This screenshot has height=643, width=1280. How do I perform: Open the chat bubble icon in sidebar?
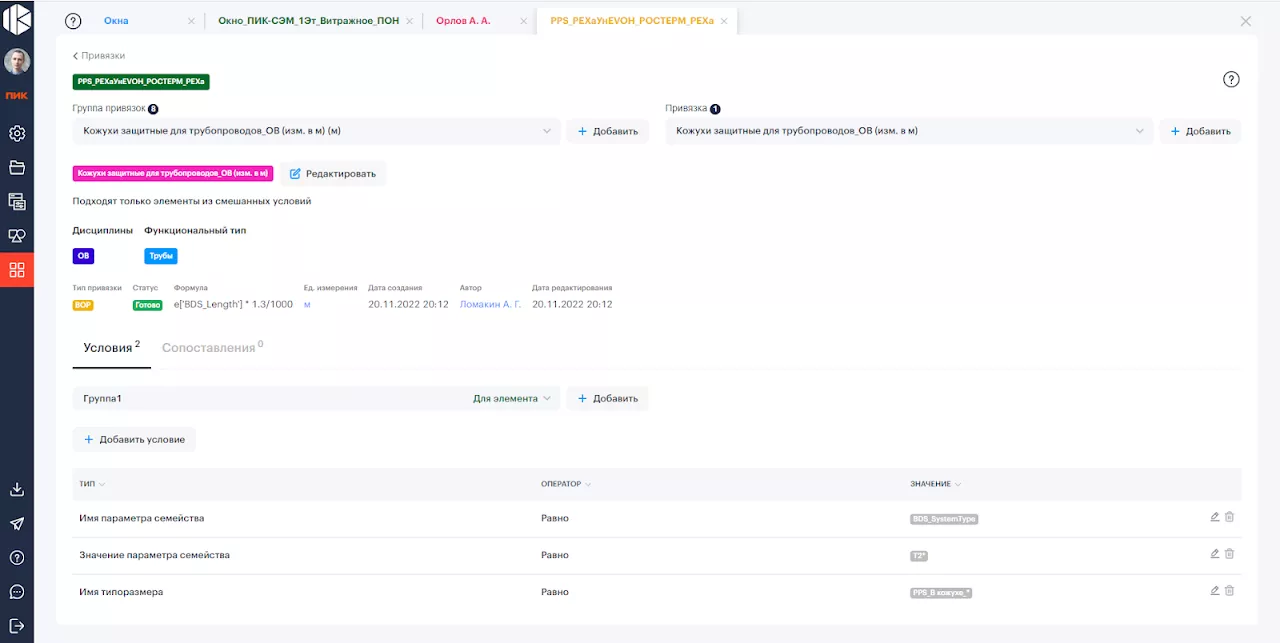click(x=17, y=592)
